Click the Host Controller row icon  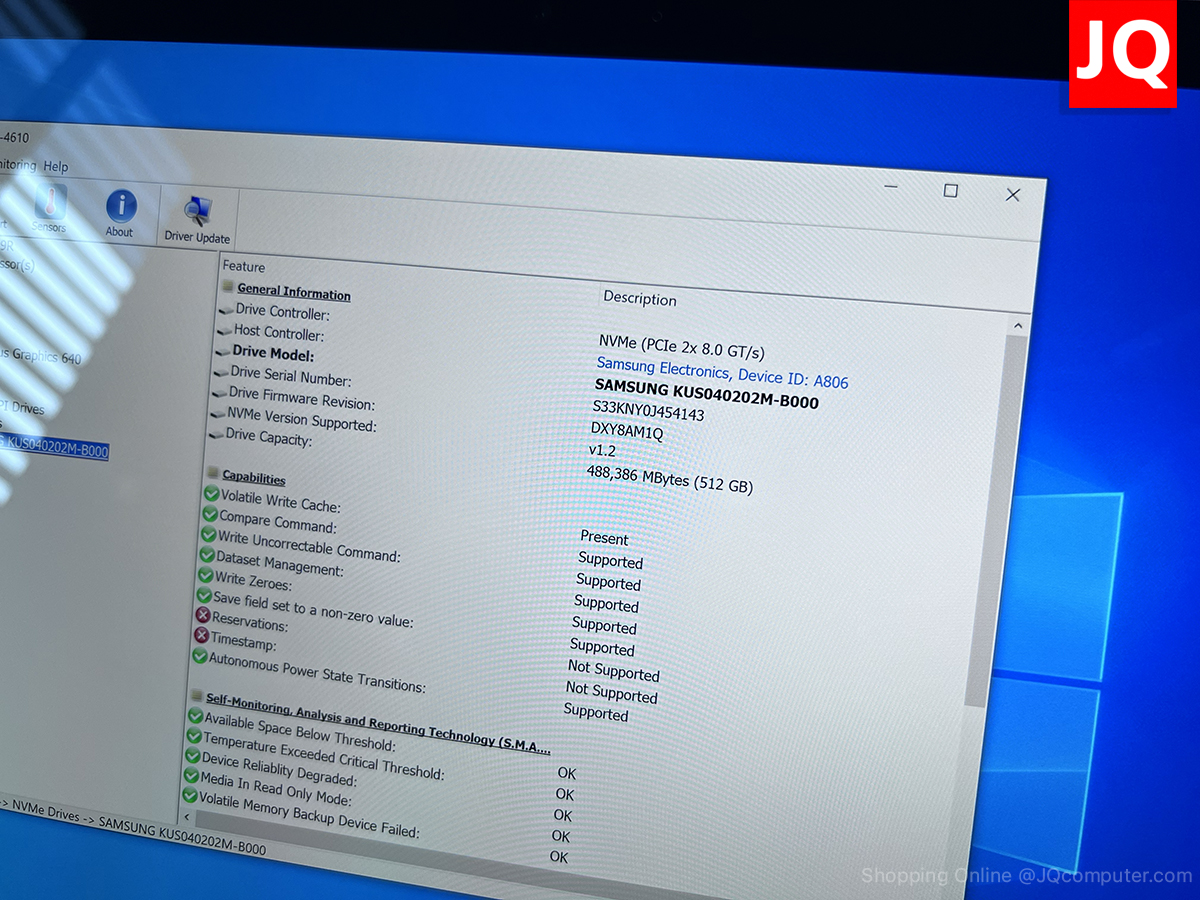point(225,330)
